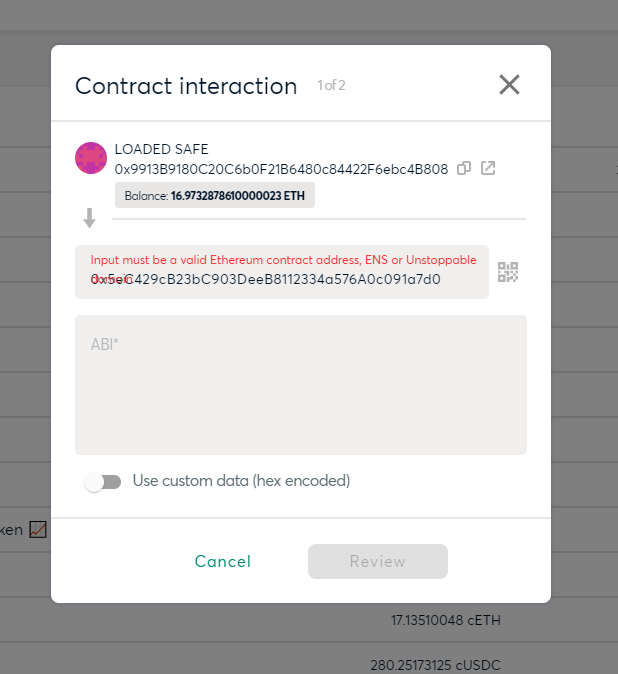Open Safe address in block explorer

[488, 168]
